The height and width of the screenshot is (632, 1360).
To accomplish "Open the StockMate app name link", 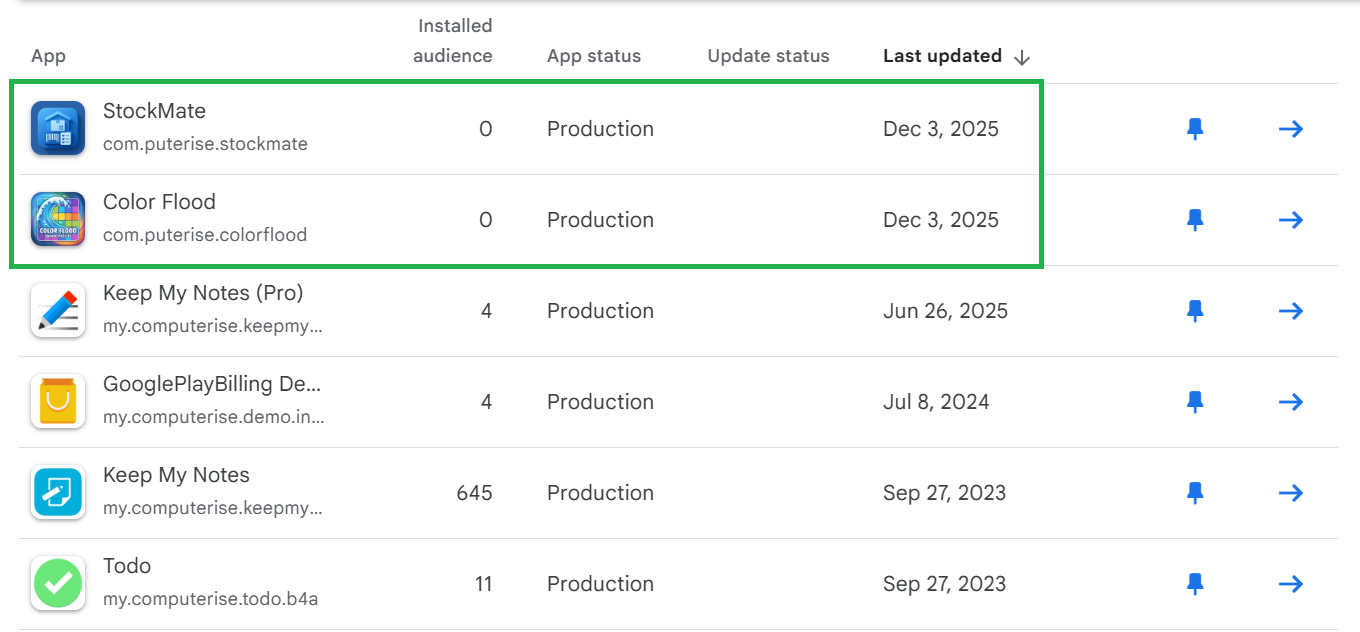I will pos(154,111).
